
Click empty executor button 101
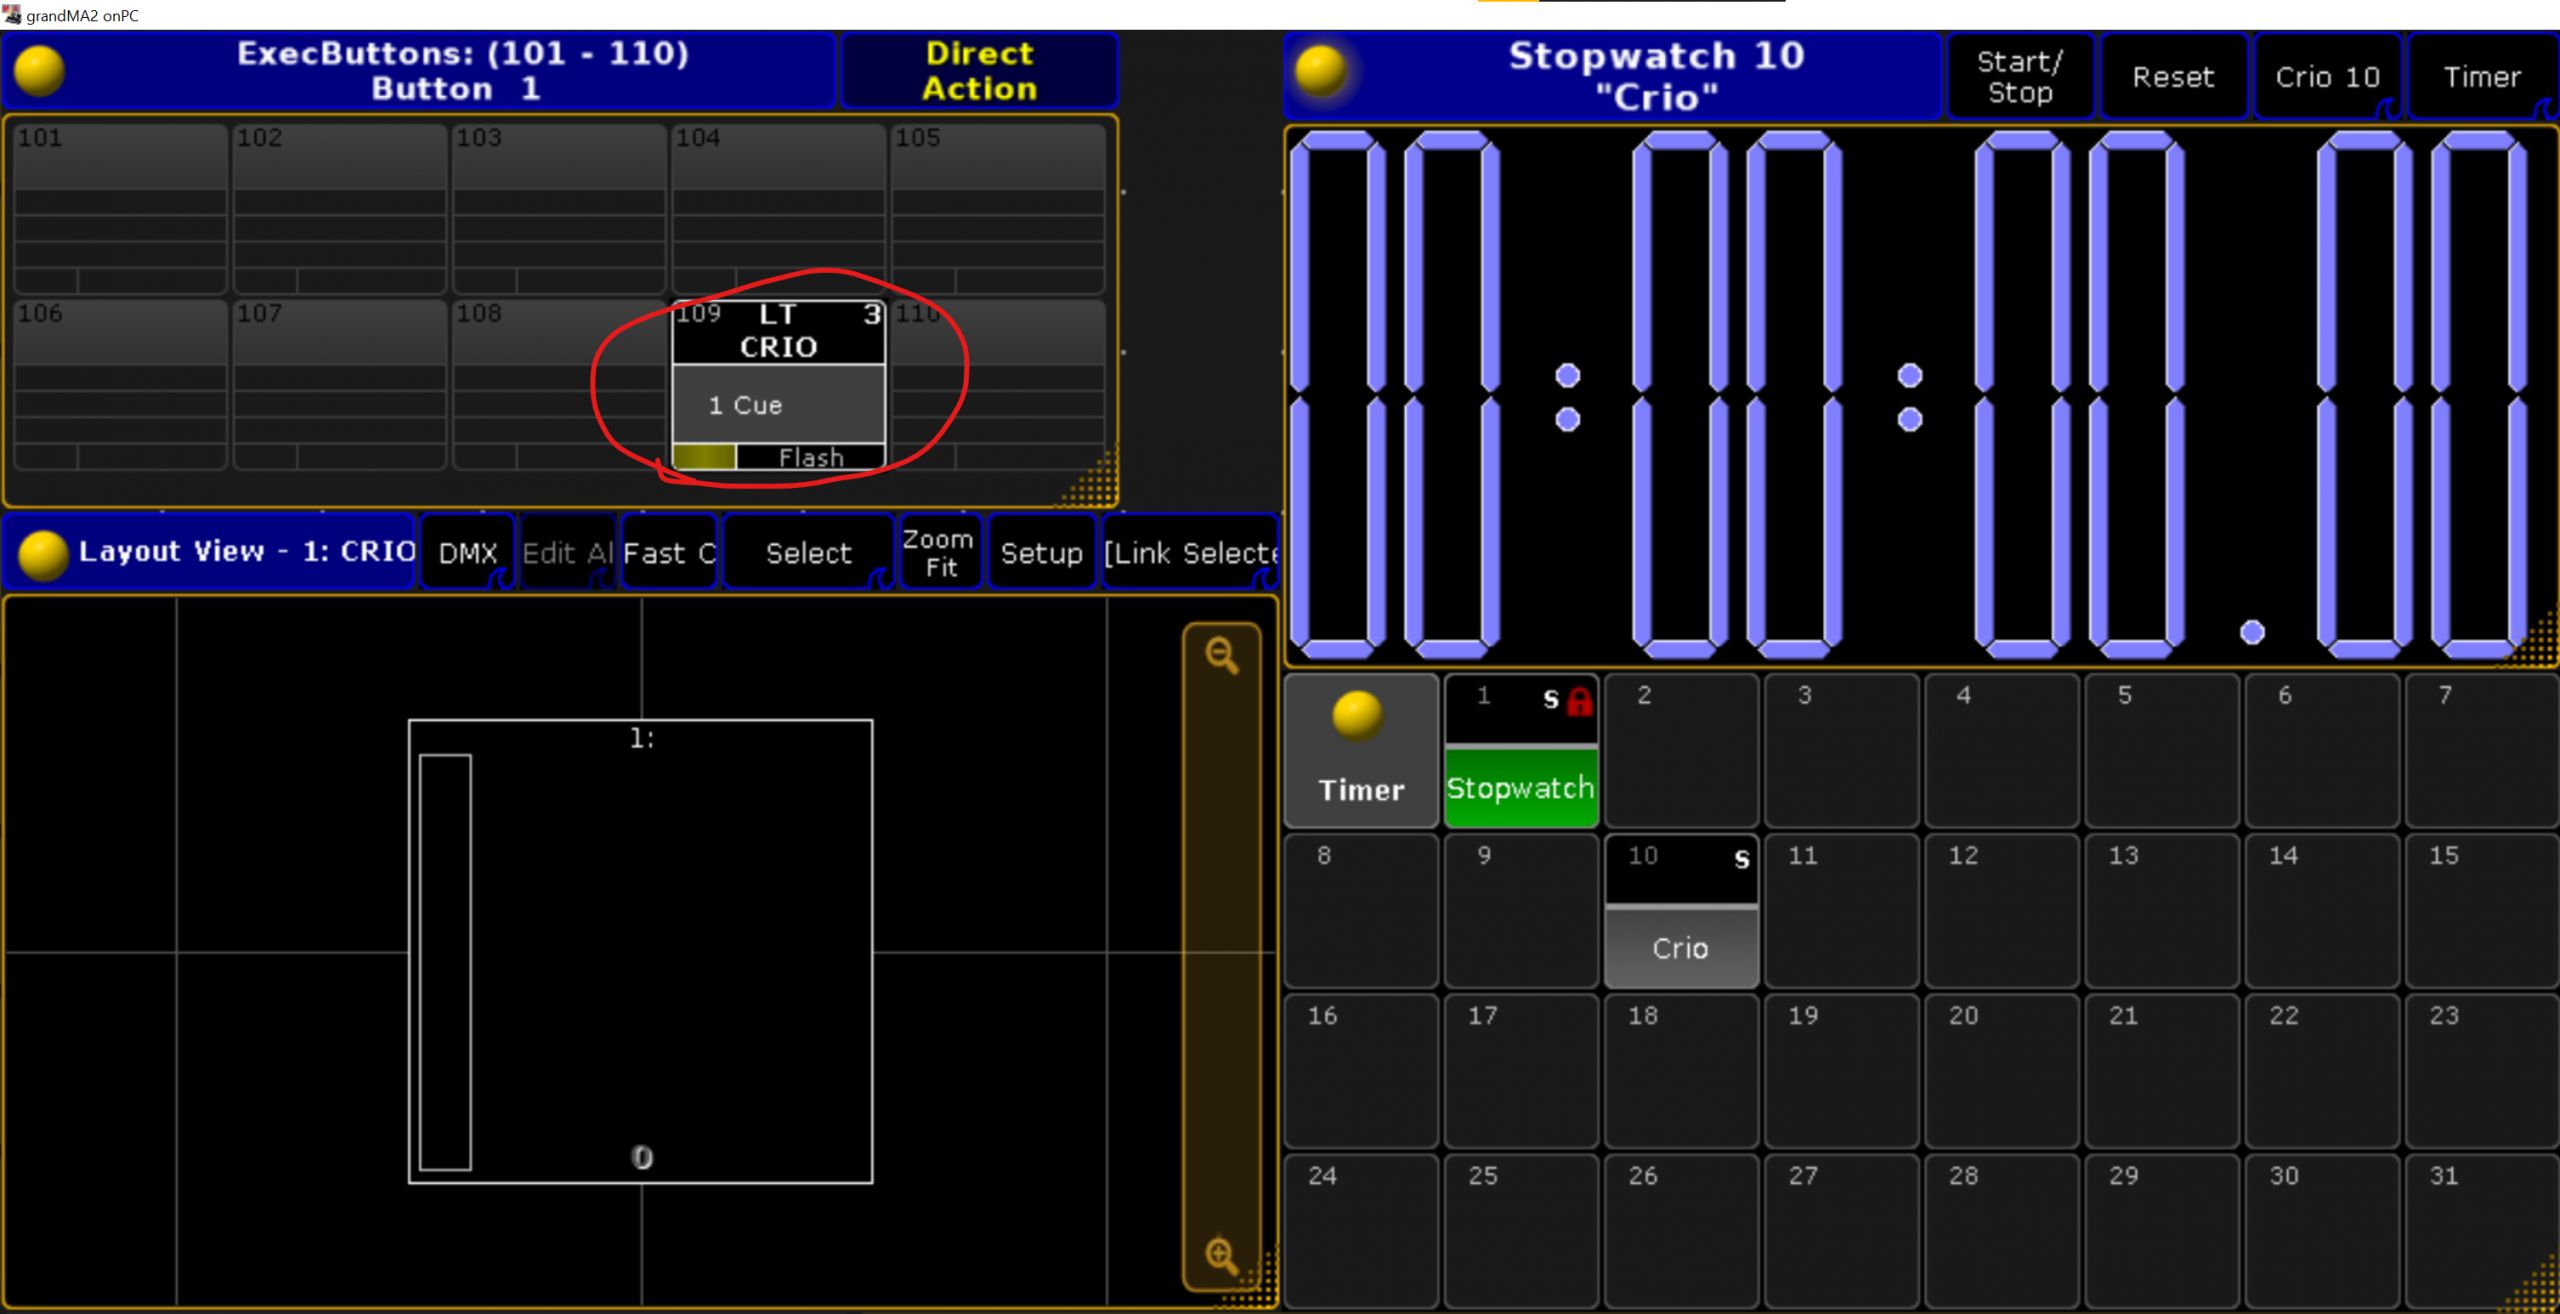[120, 209]
